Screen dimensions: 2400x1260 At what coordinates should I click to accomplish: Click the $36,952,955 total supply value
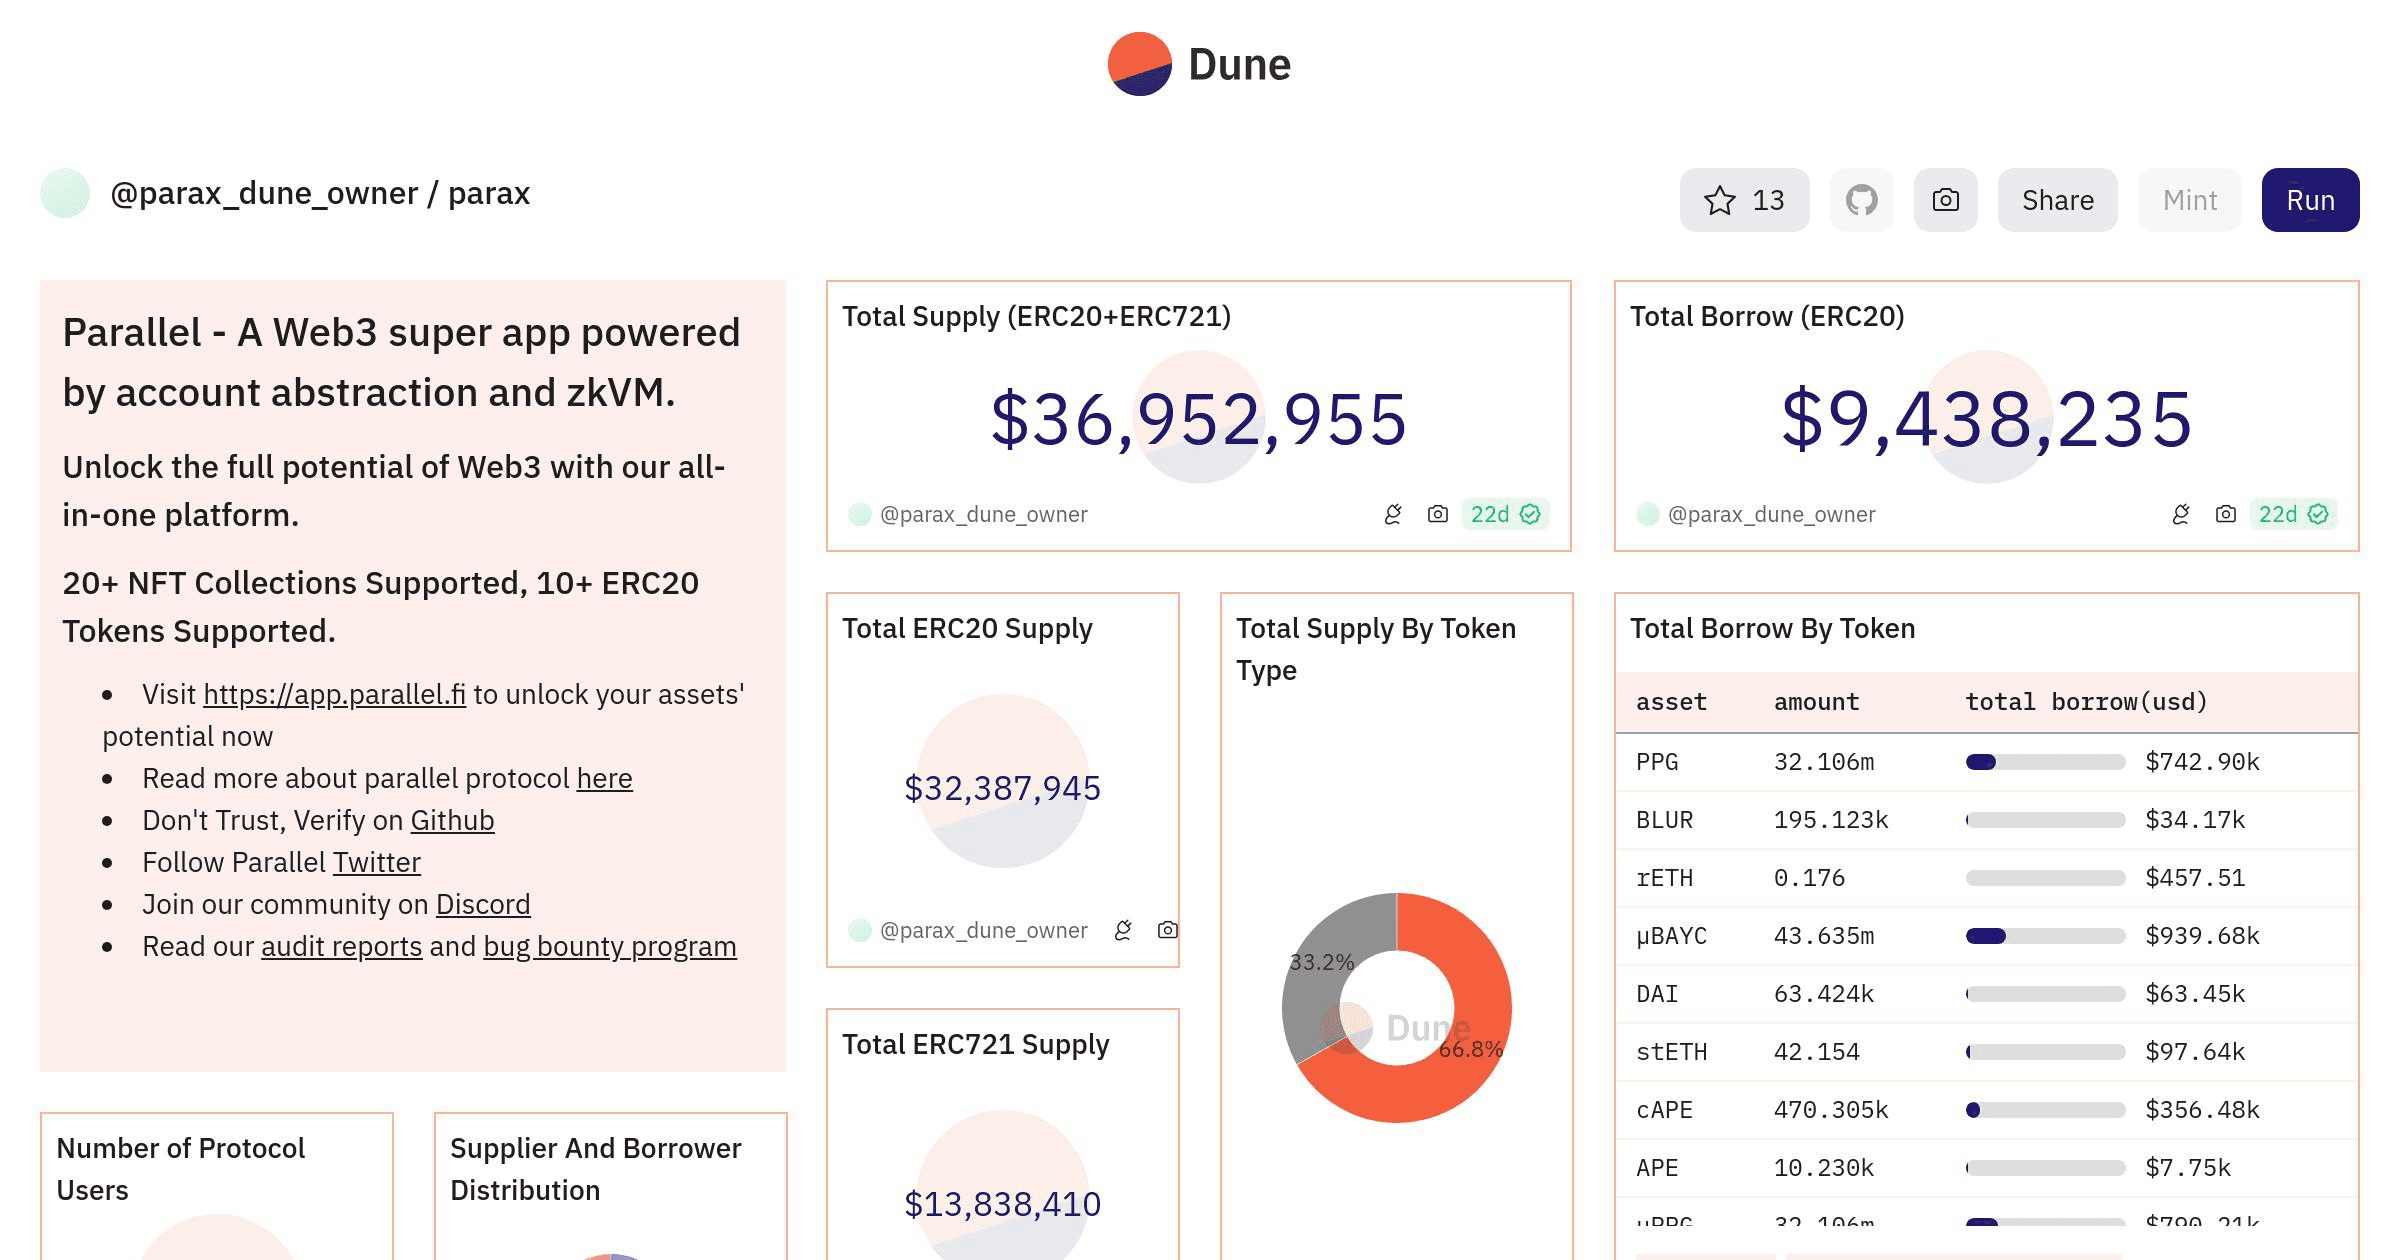tap(1199, 419)
